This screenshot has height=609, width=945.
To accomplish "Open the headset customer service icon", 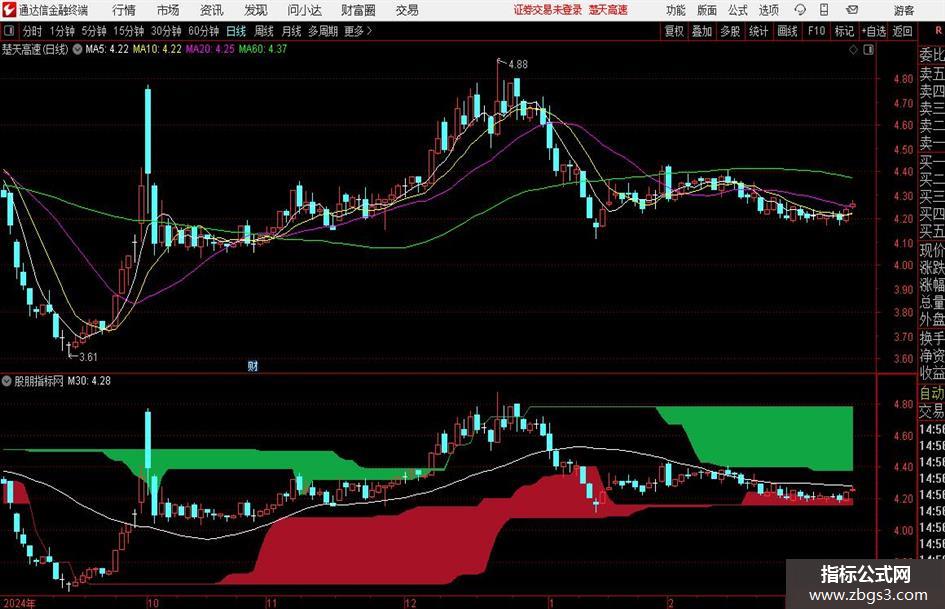I will point(800,10).
